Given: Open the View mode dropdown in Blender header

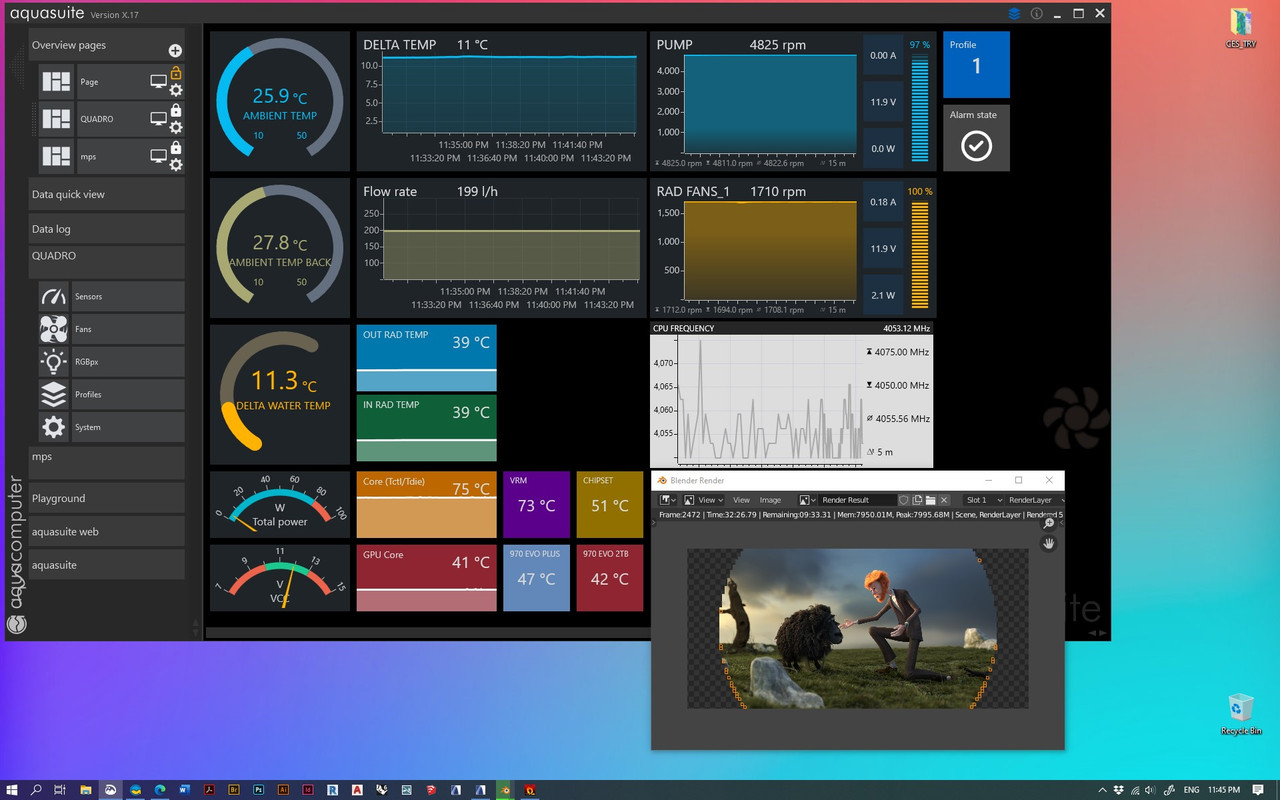Looking at the screenshot, I should (x=704, y=500).
